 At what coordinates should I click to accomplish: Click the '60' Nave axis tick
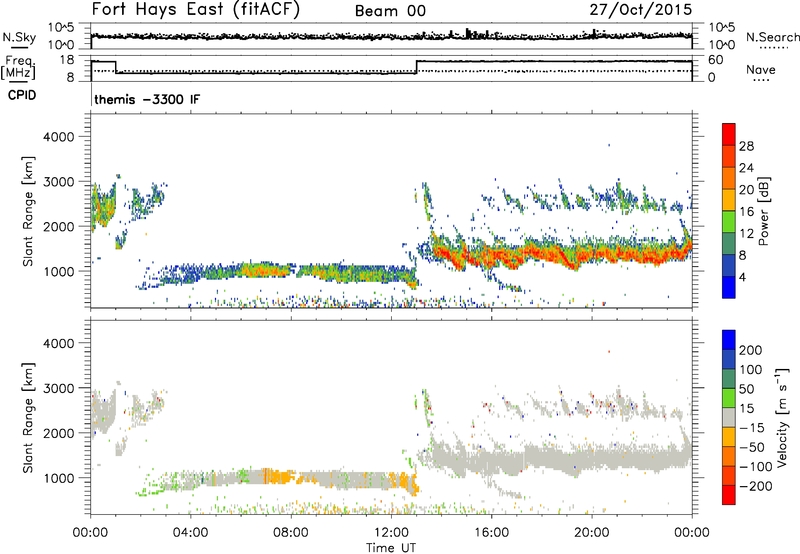[x=716, y=60]
